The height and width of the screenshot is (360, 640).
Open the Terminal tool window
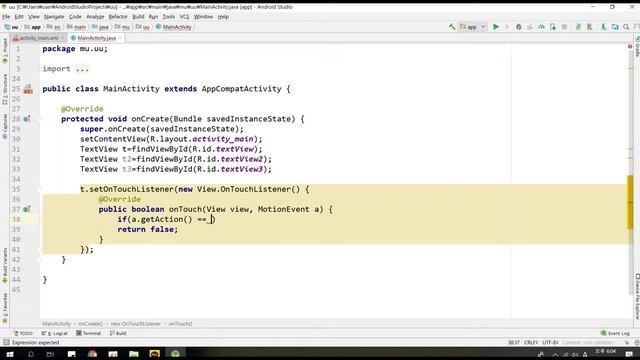[89, 333]
